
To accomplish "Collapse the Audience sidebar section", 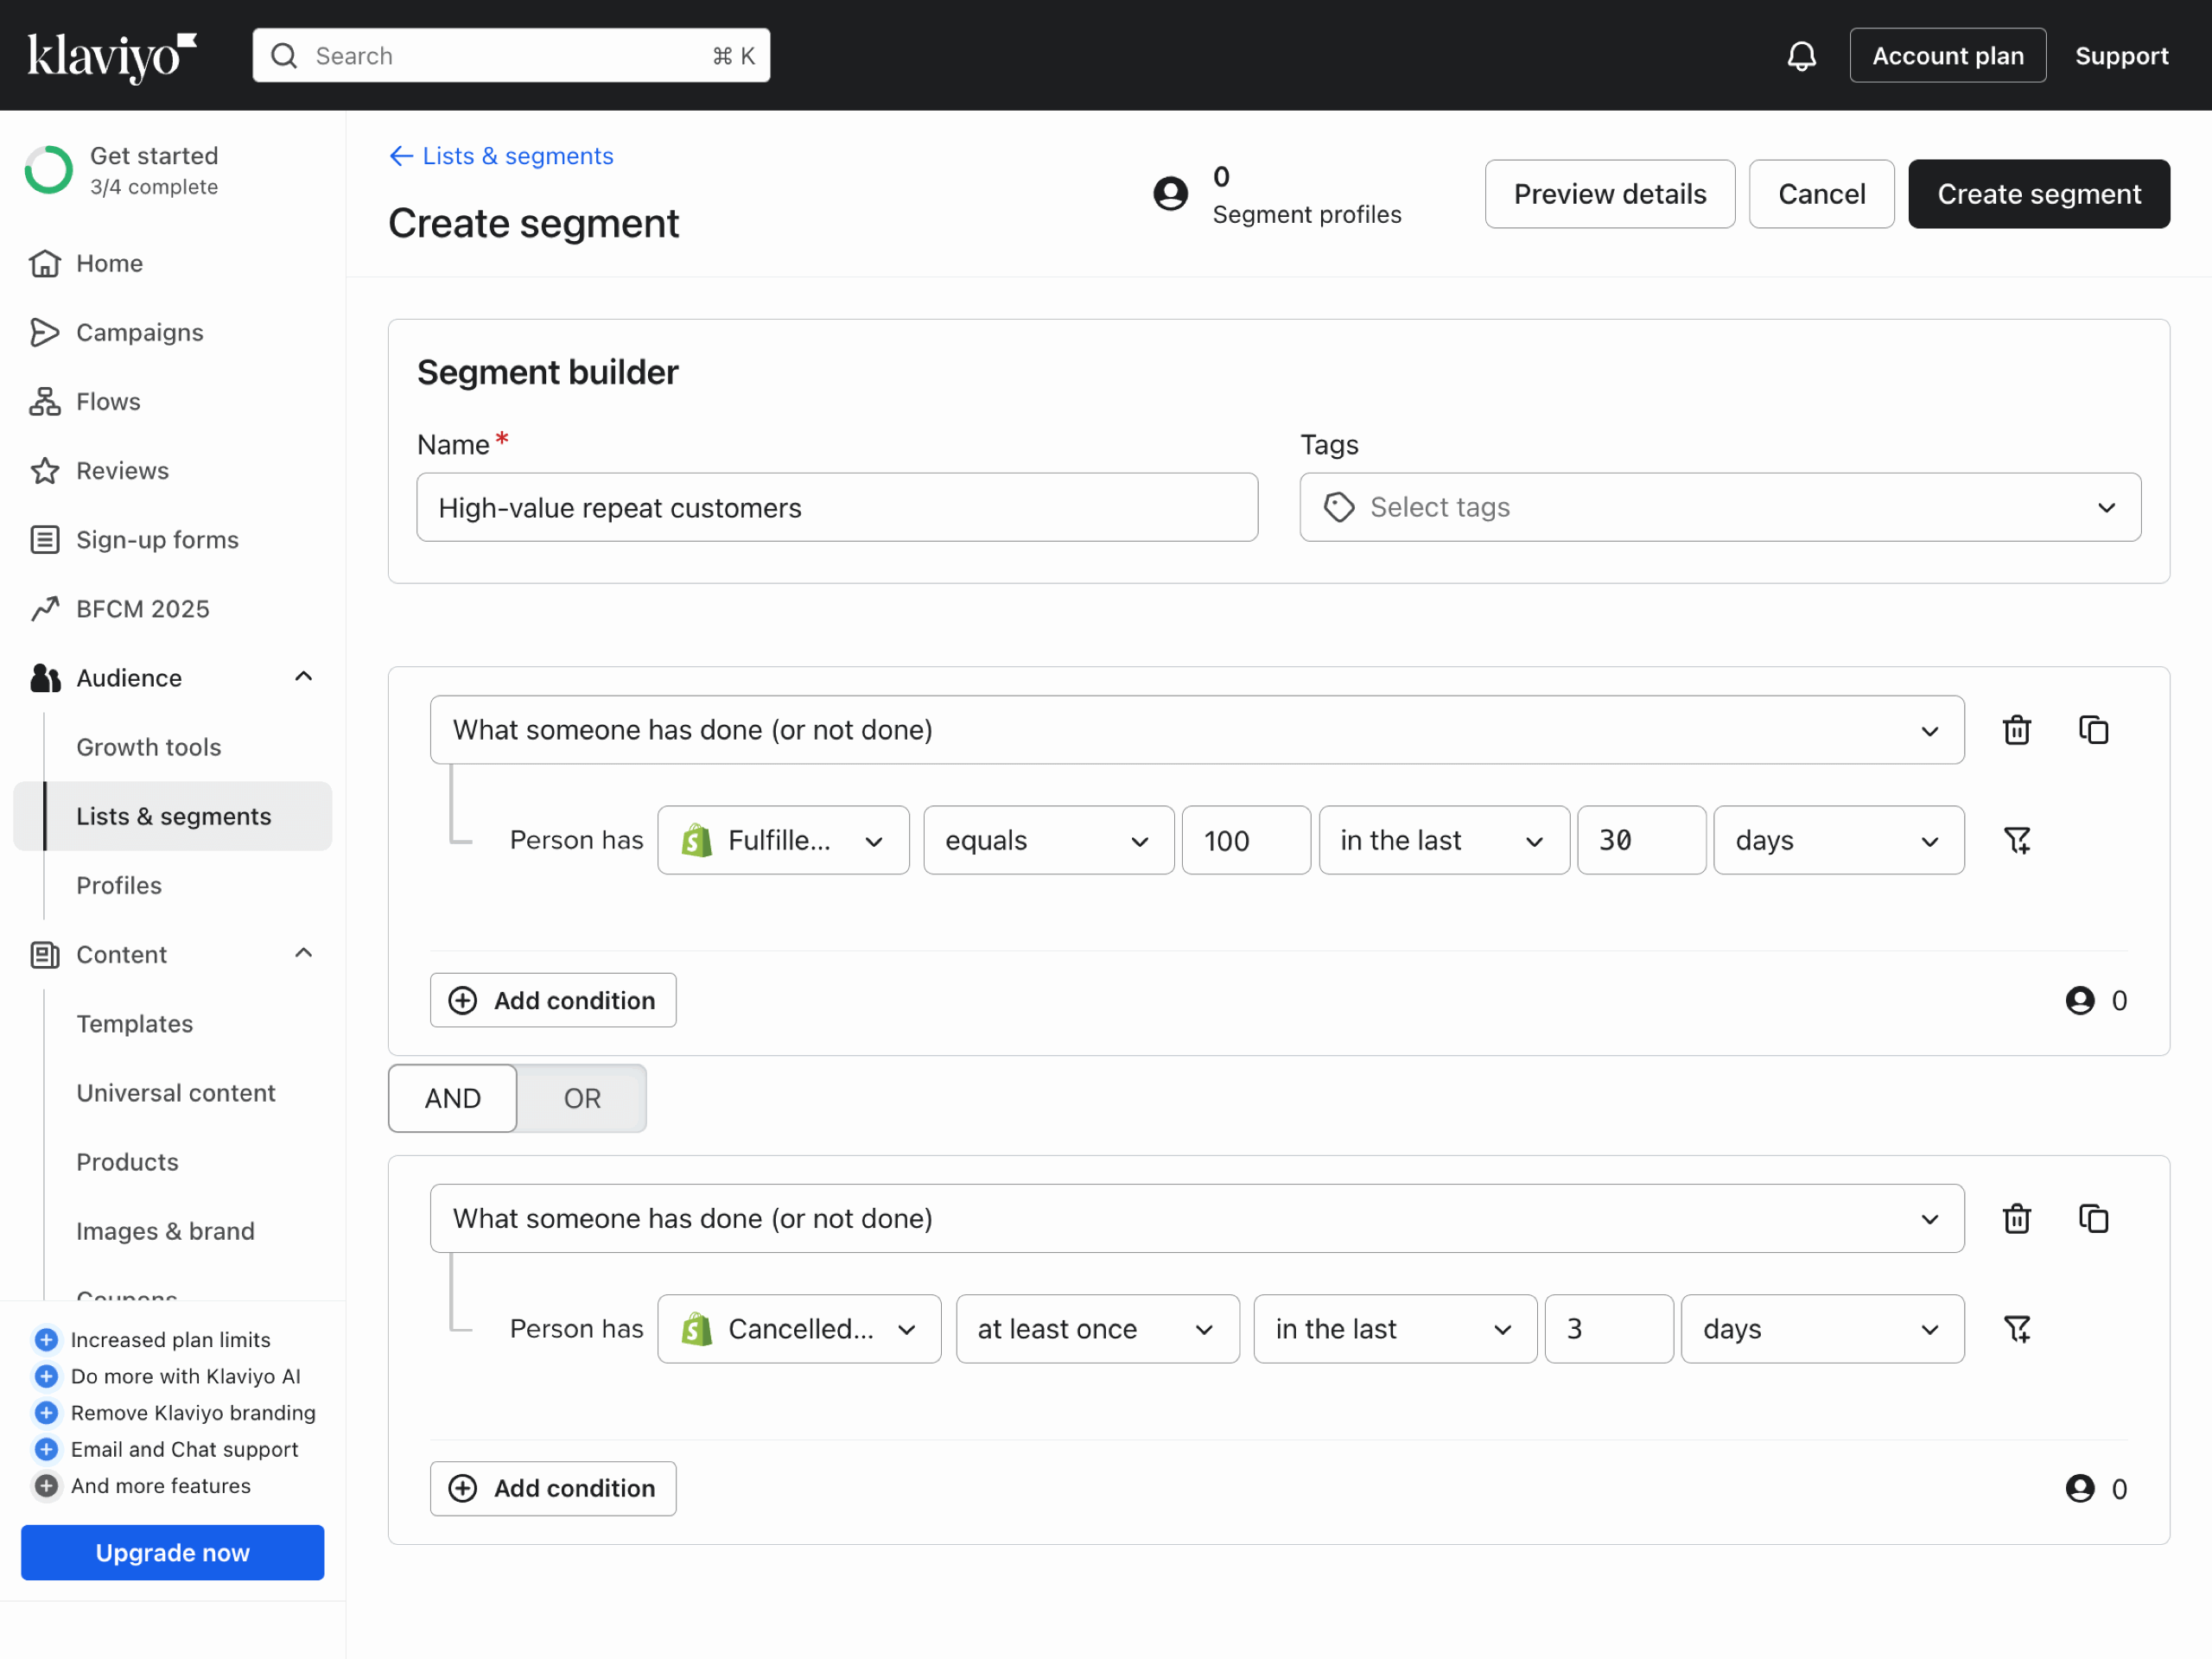I will pyautogui.click(x=303, y=677).
